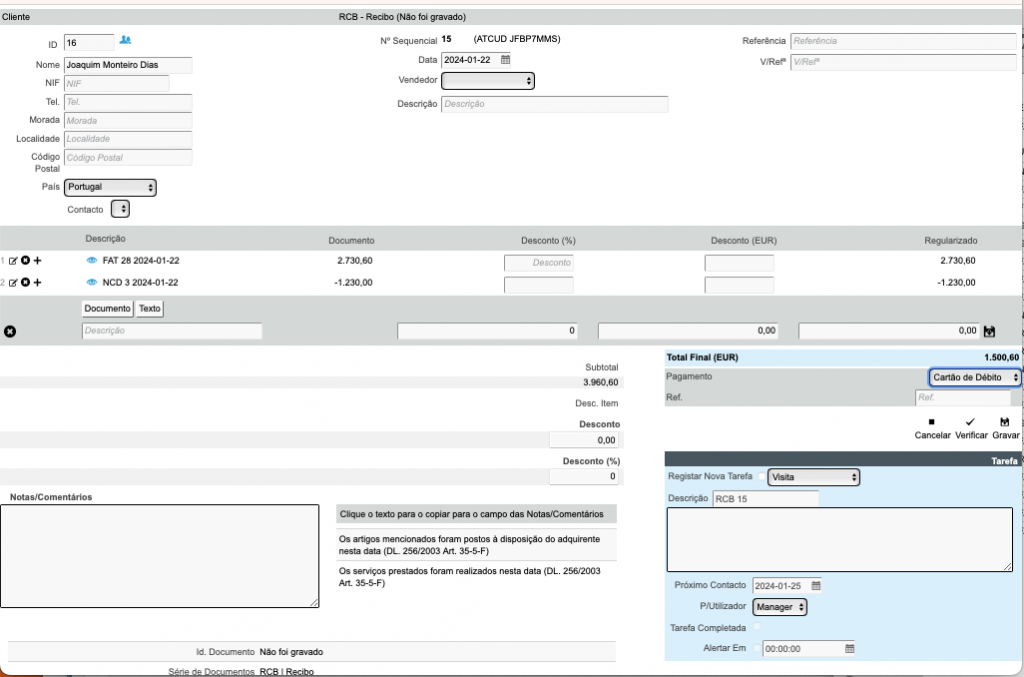The width and height of the screenshot is (1024, 677).
Task: Enable Registar Nova Tarefa checkbox
Action: 761,477
